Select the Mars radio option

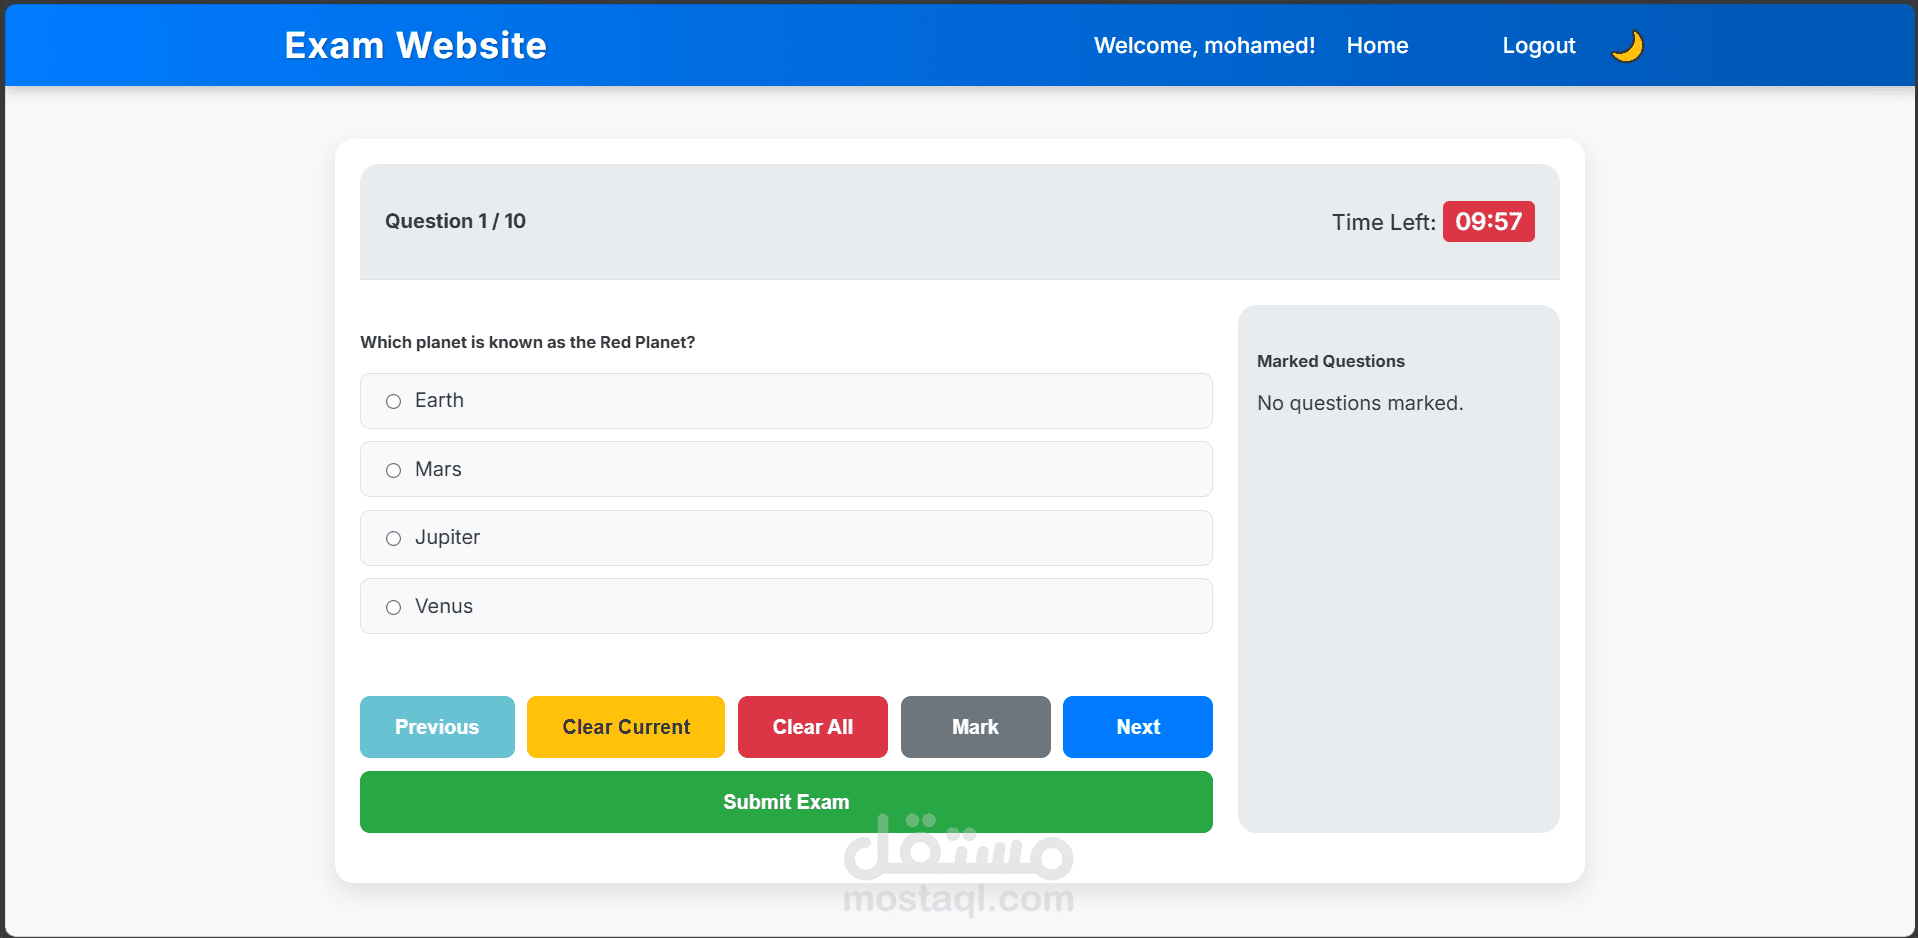pyautogui.click(x=393, y=470)
